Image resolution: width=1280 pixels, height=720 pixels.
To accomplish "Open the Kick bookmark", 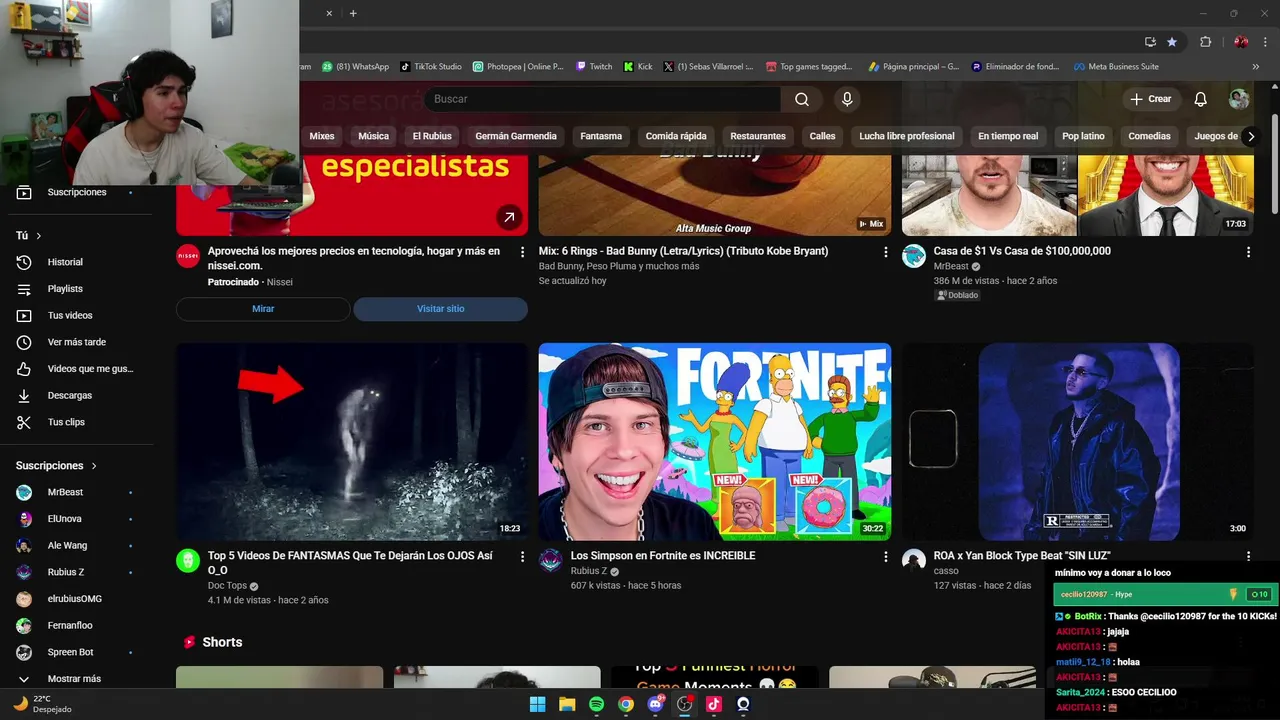I will [x=638, y=67].
